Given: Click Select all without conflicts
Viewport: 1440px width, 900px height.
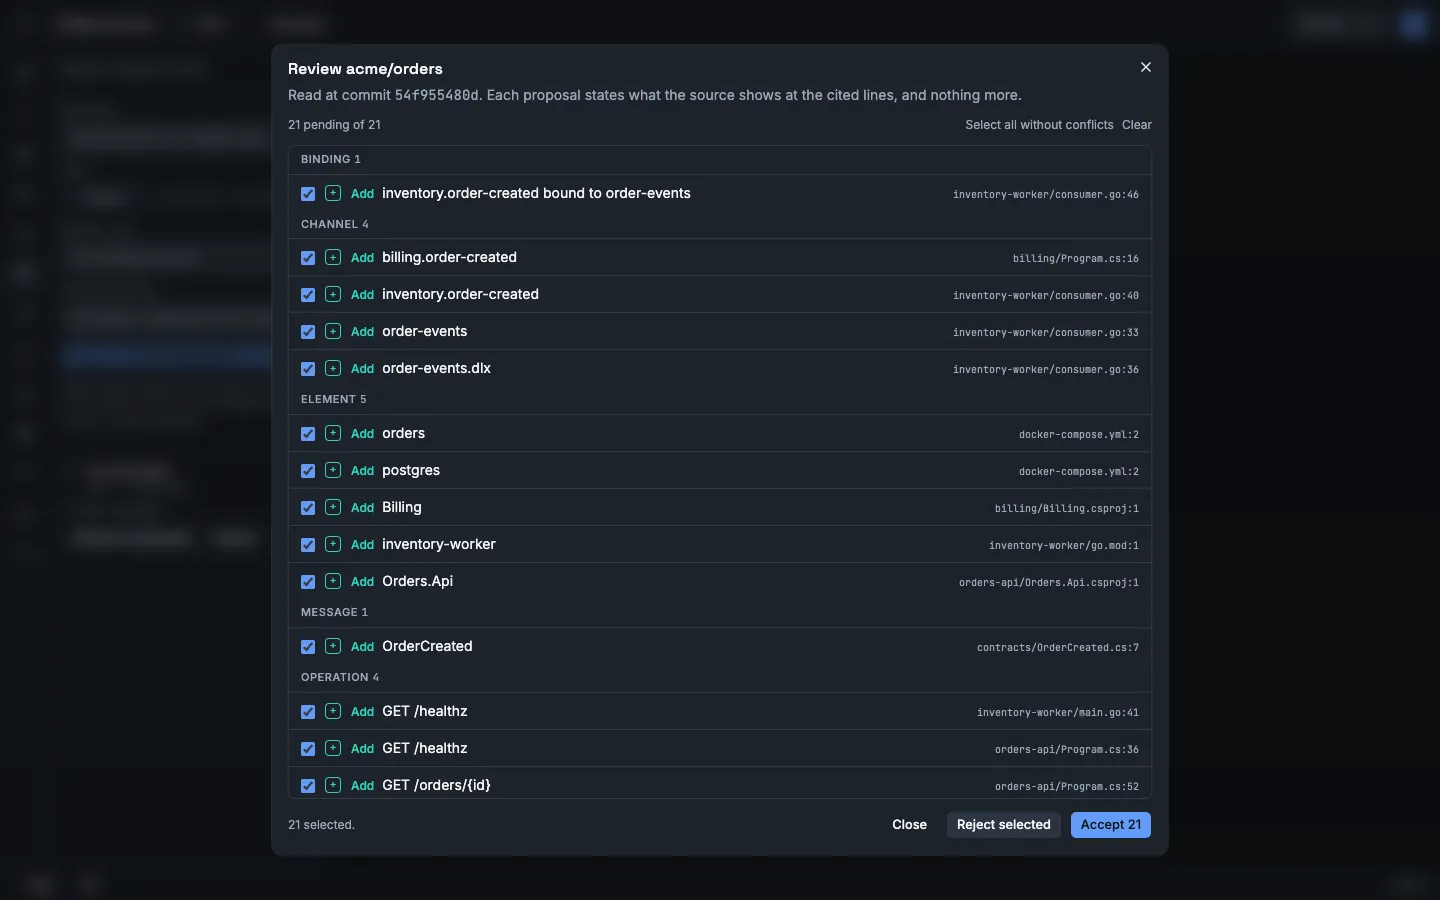Looking at the screenshot, I should [x=1039, y=125].
